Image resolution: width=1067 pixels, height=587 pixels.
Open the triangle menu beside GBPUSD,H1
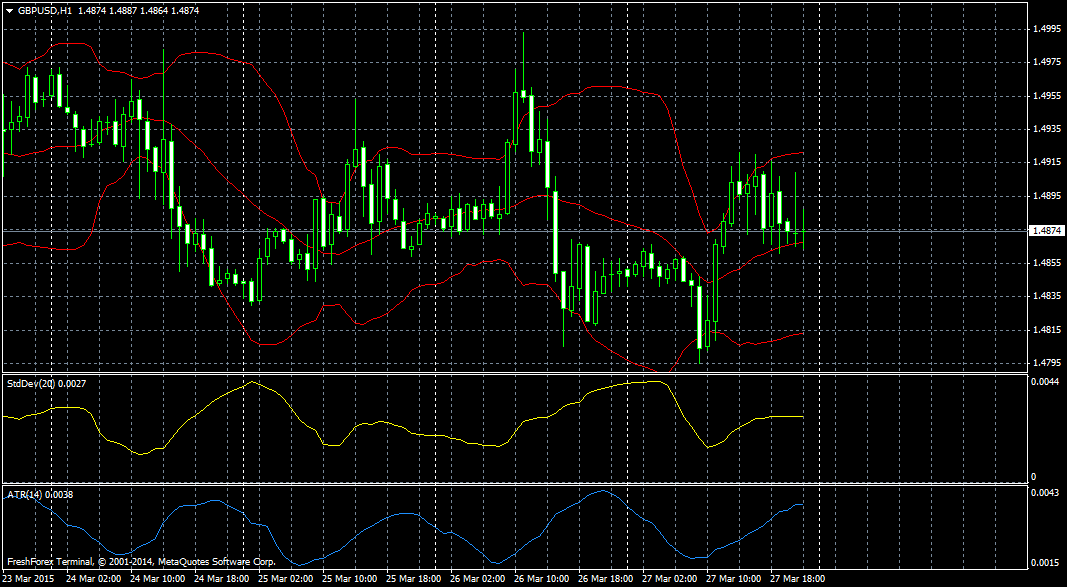click(x=9, y=9)
